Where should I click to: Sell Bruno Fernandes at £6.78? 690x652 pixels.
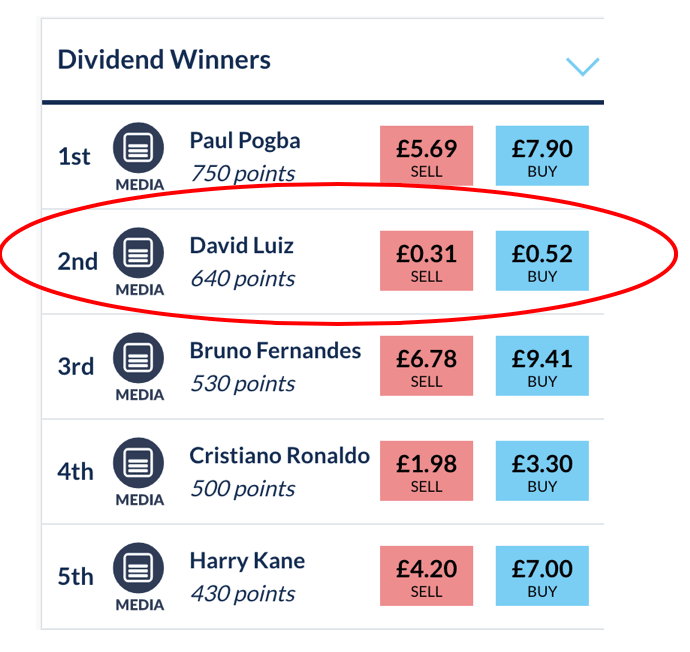(x=426, y=366)
